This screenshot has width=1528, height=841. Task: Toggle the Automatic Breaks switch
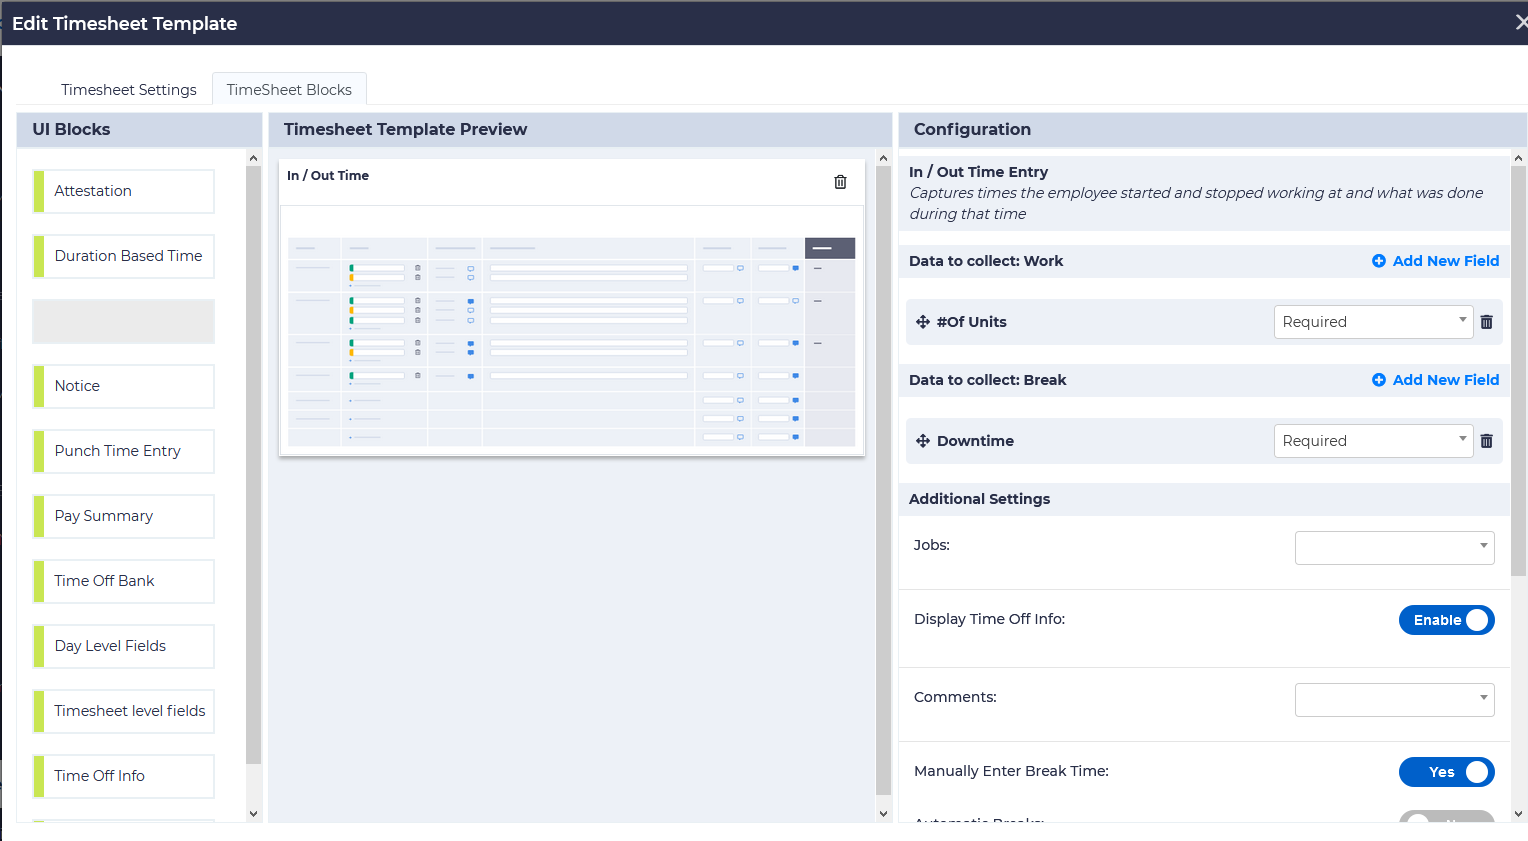[1446, 817]
